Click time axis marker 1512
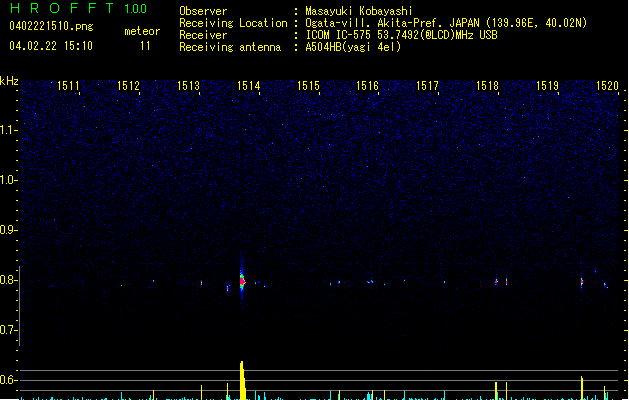 128,86
